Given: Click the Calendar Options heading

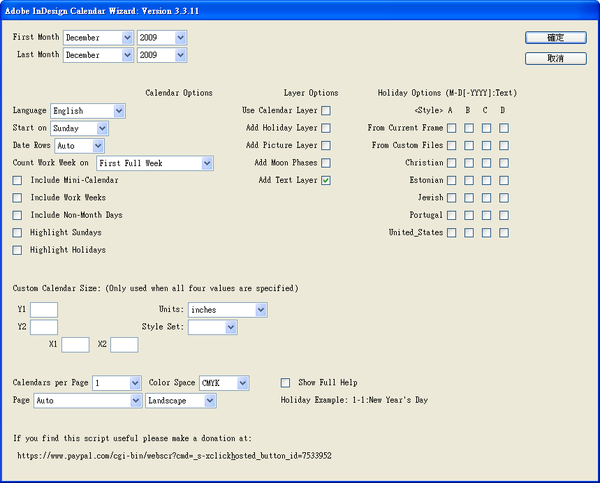Looking at the screenshot, I should point(179,93).
